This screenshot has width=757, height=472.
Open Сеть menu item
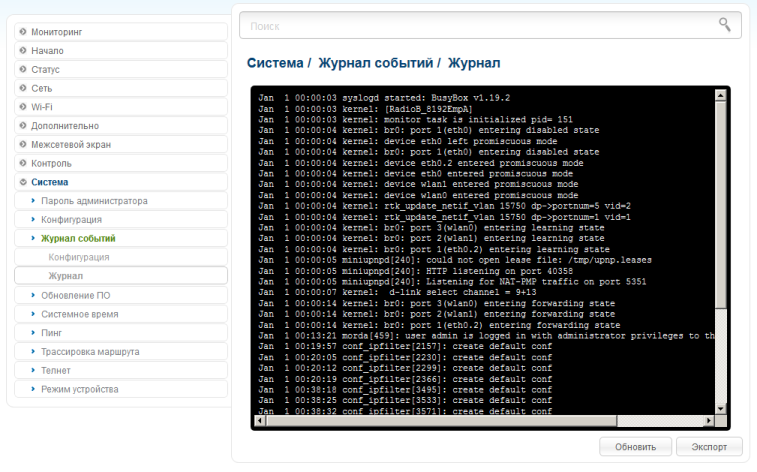[x=121, y=88]
